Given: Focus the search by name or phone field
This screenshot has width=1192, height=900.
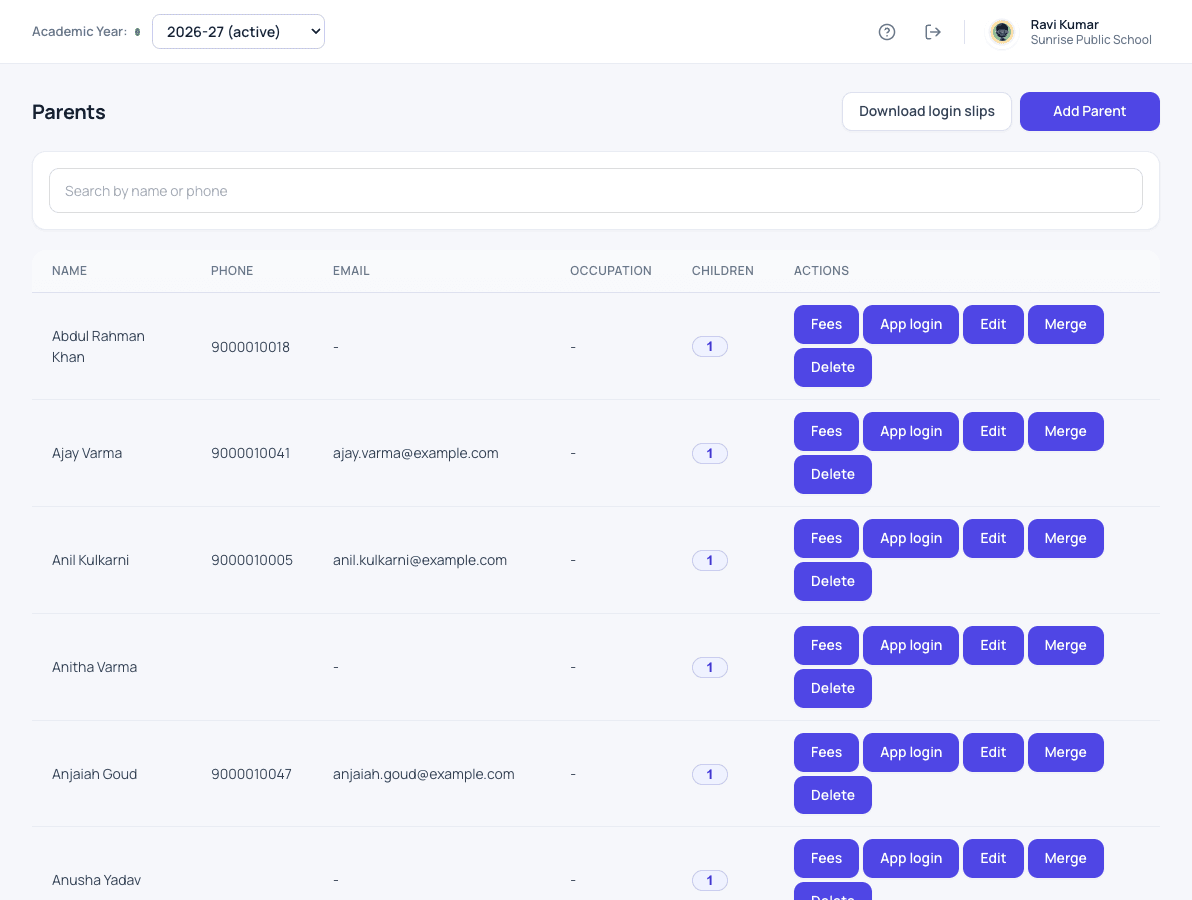Looking at the screenshot, I should 595,191.
